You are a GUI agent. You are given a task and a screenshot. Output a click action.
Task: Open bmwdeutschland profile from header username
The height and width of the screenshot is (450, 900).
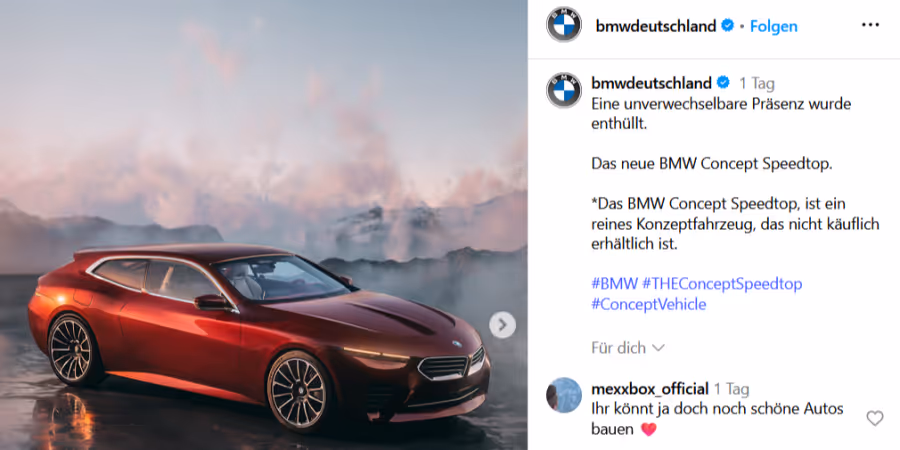coord(656,26)
